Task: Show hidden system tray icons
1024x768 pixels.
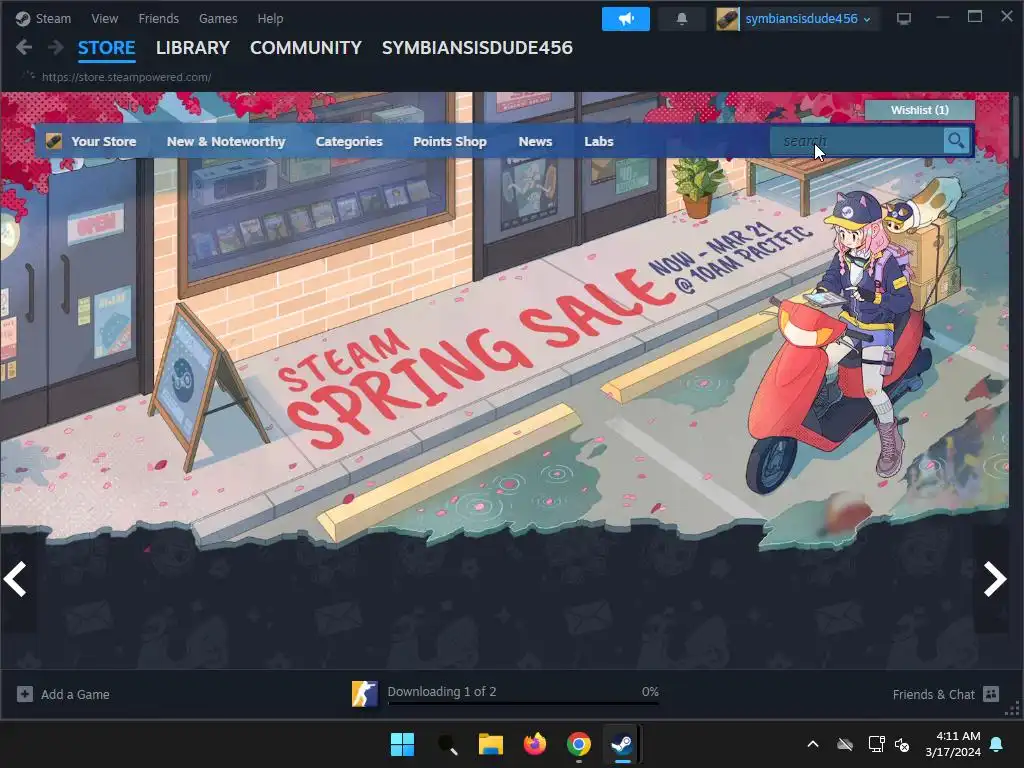Action: [813, 744]
